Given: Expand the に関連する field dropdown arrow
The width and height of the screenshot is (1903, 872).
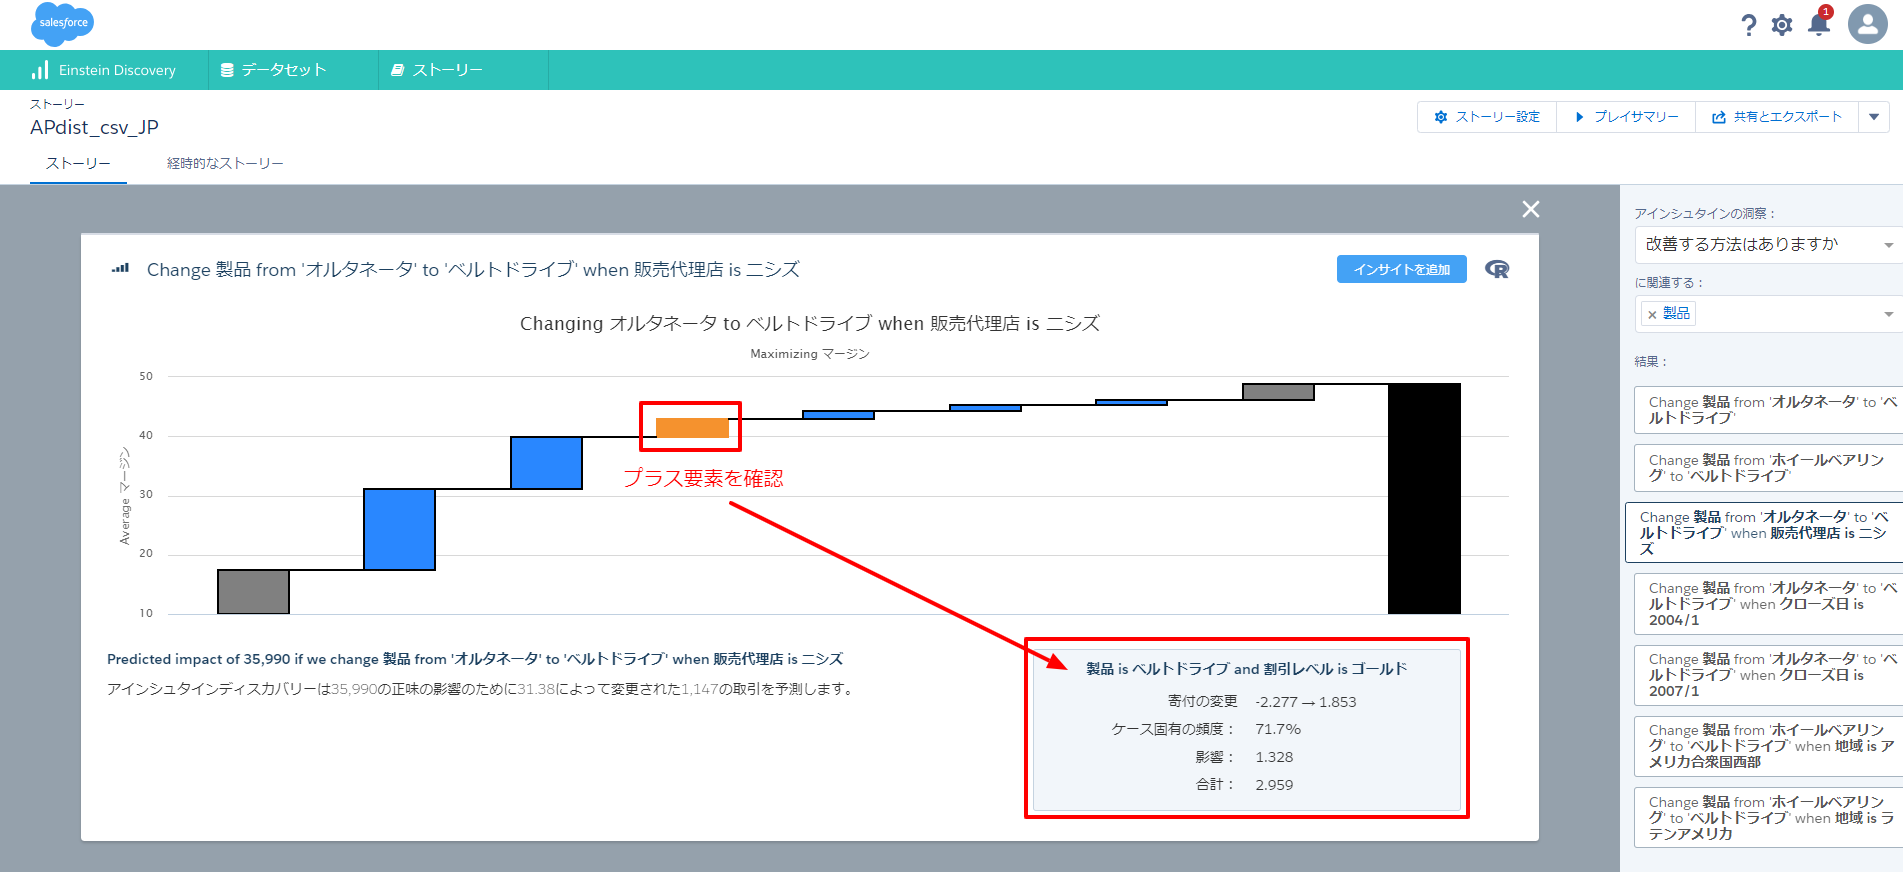Looking at the screenshot, I should click(x=1888, y=315).
